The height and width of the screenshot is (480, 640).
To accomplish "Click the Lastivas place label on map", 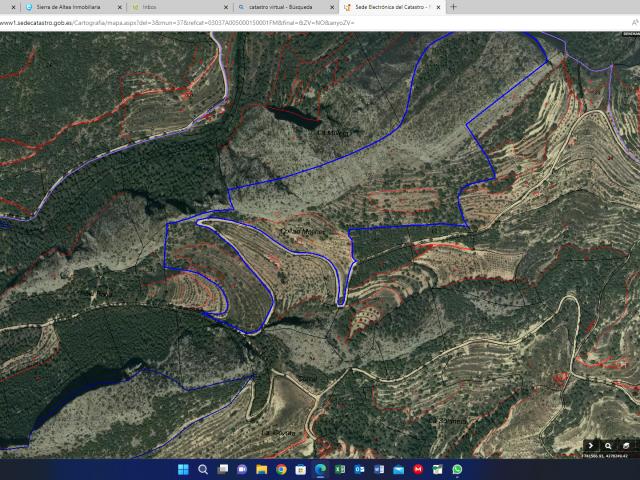I will click(333, 131).
